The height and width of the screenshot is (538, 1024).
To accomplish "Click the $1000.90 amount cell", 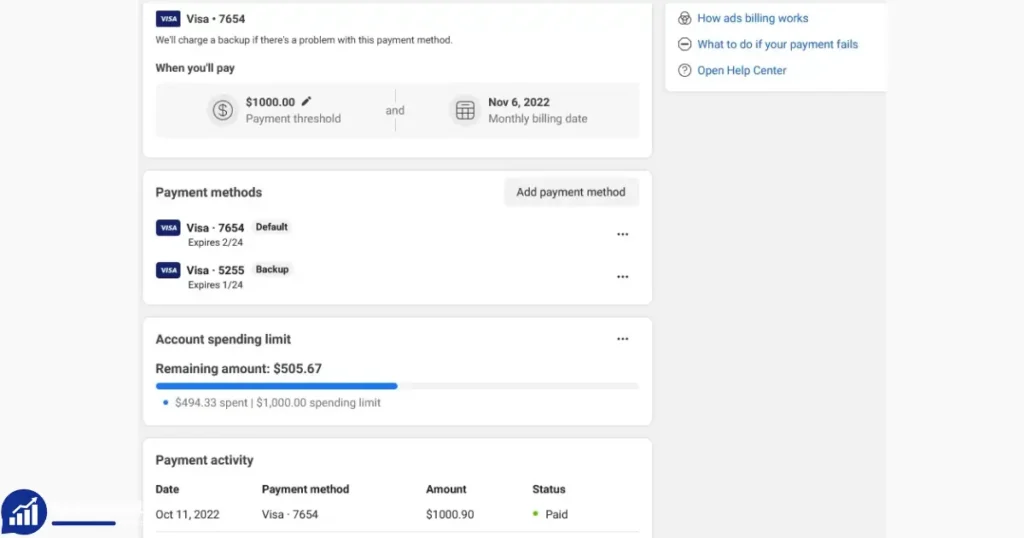I will point(450,514).
